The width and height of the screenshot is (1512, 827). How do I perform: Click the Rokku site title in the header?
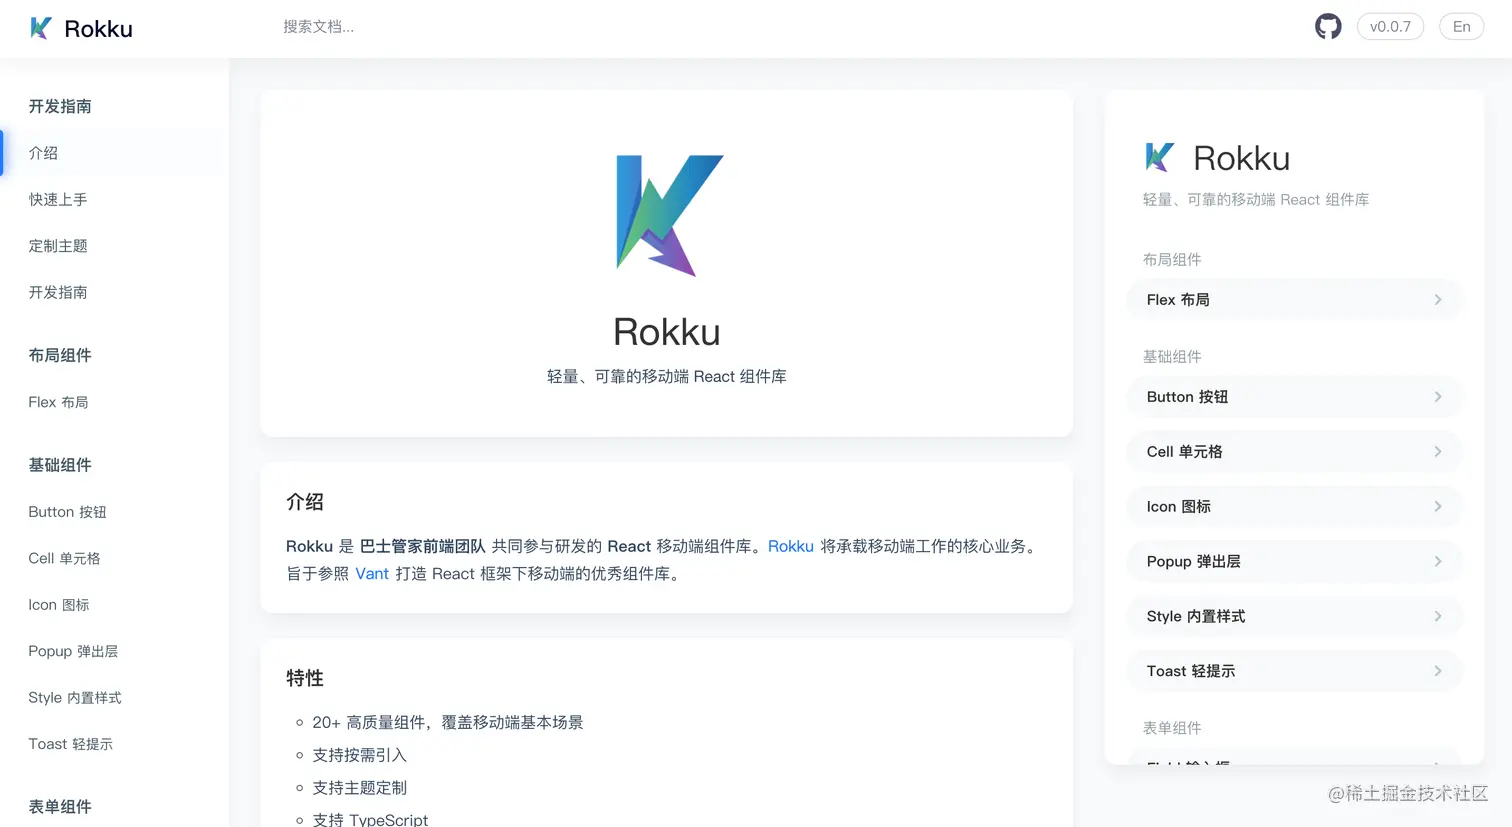98,29
